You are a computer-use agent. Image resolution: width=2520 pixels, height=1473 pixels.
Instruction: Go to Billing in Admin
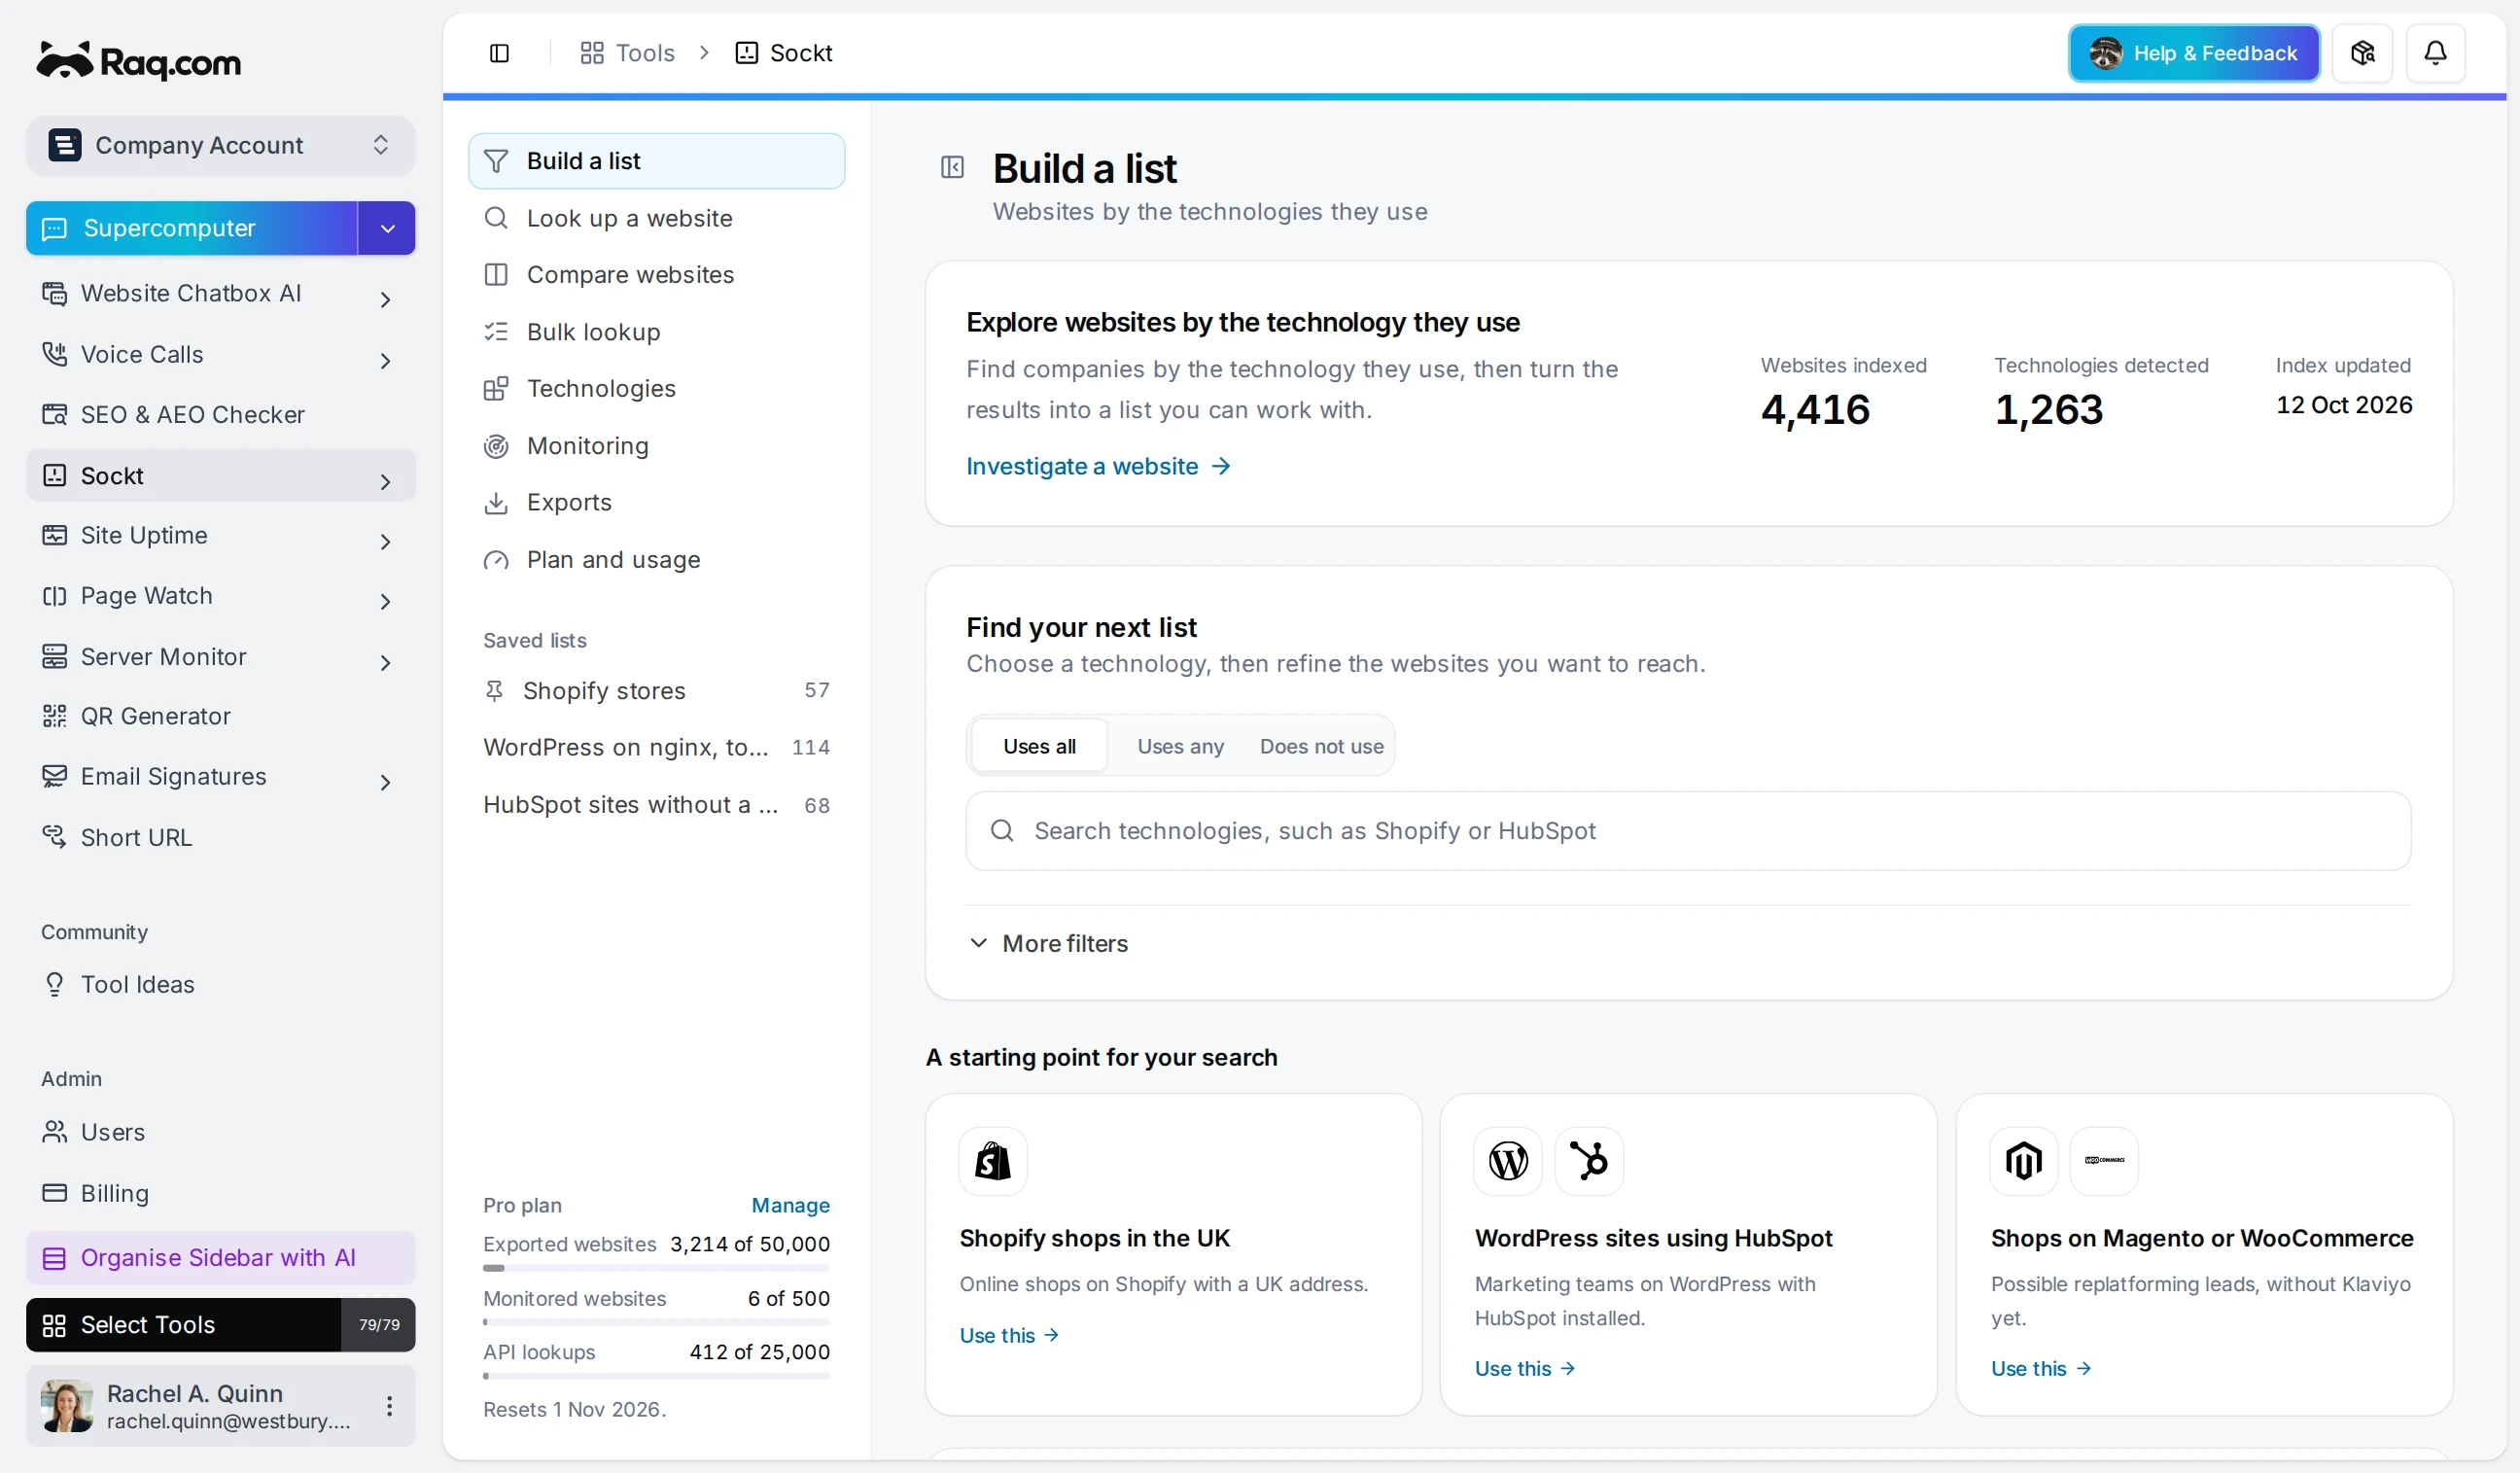[x=220, y=1193]
